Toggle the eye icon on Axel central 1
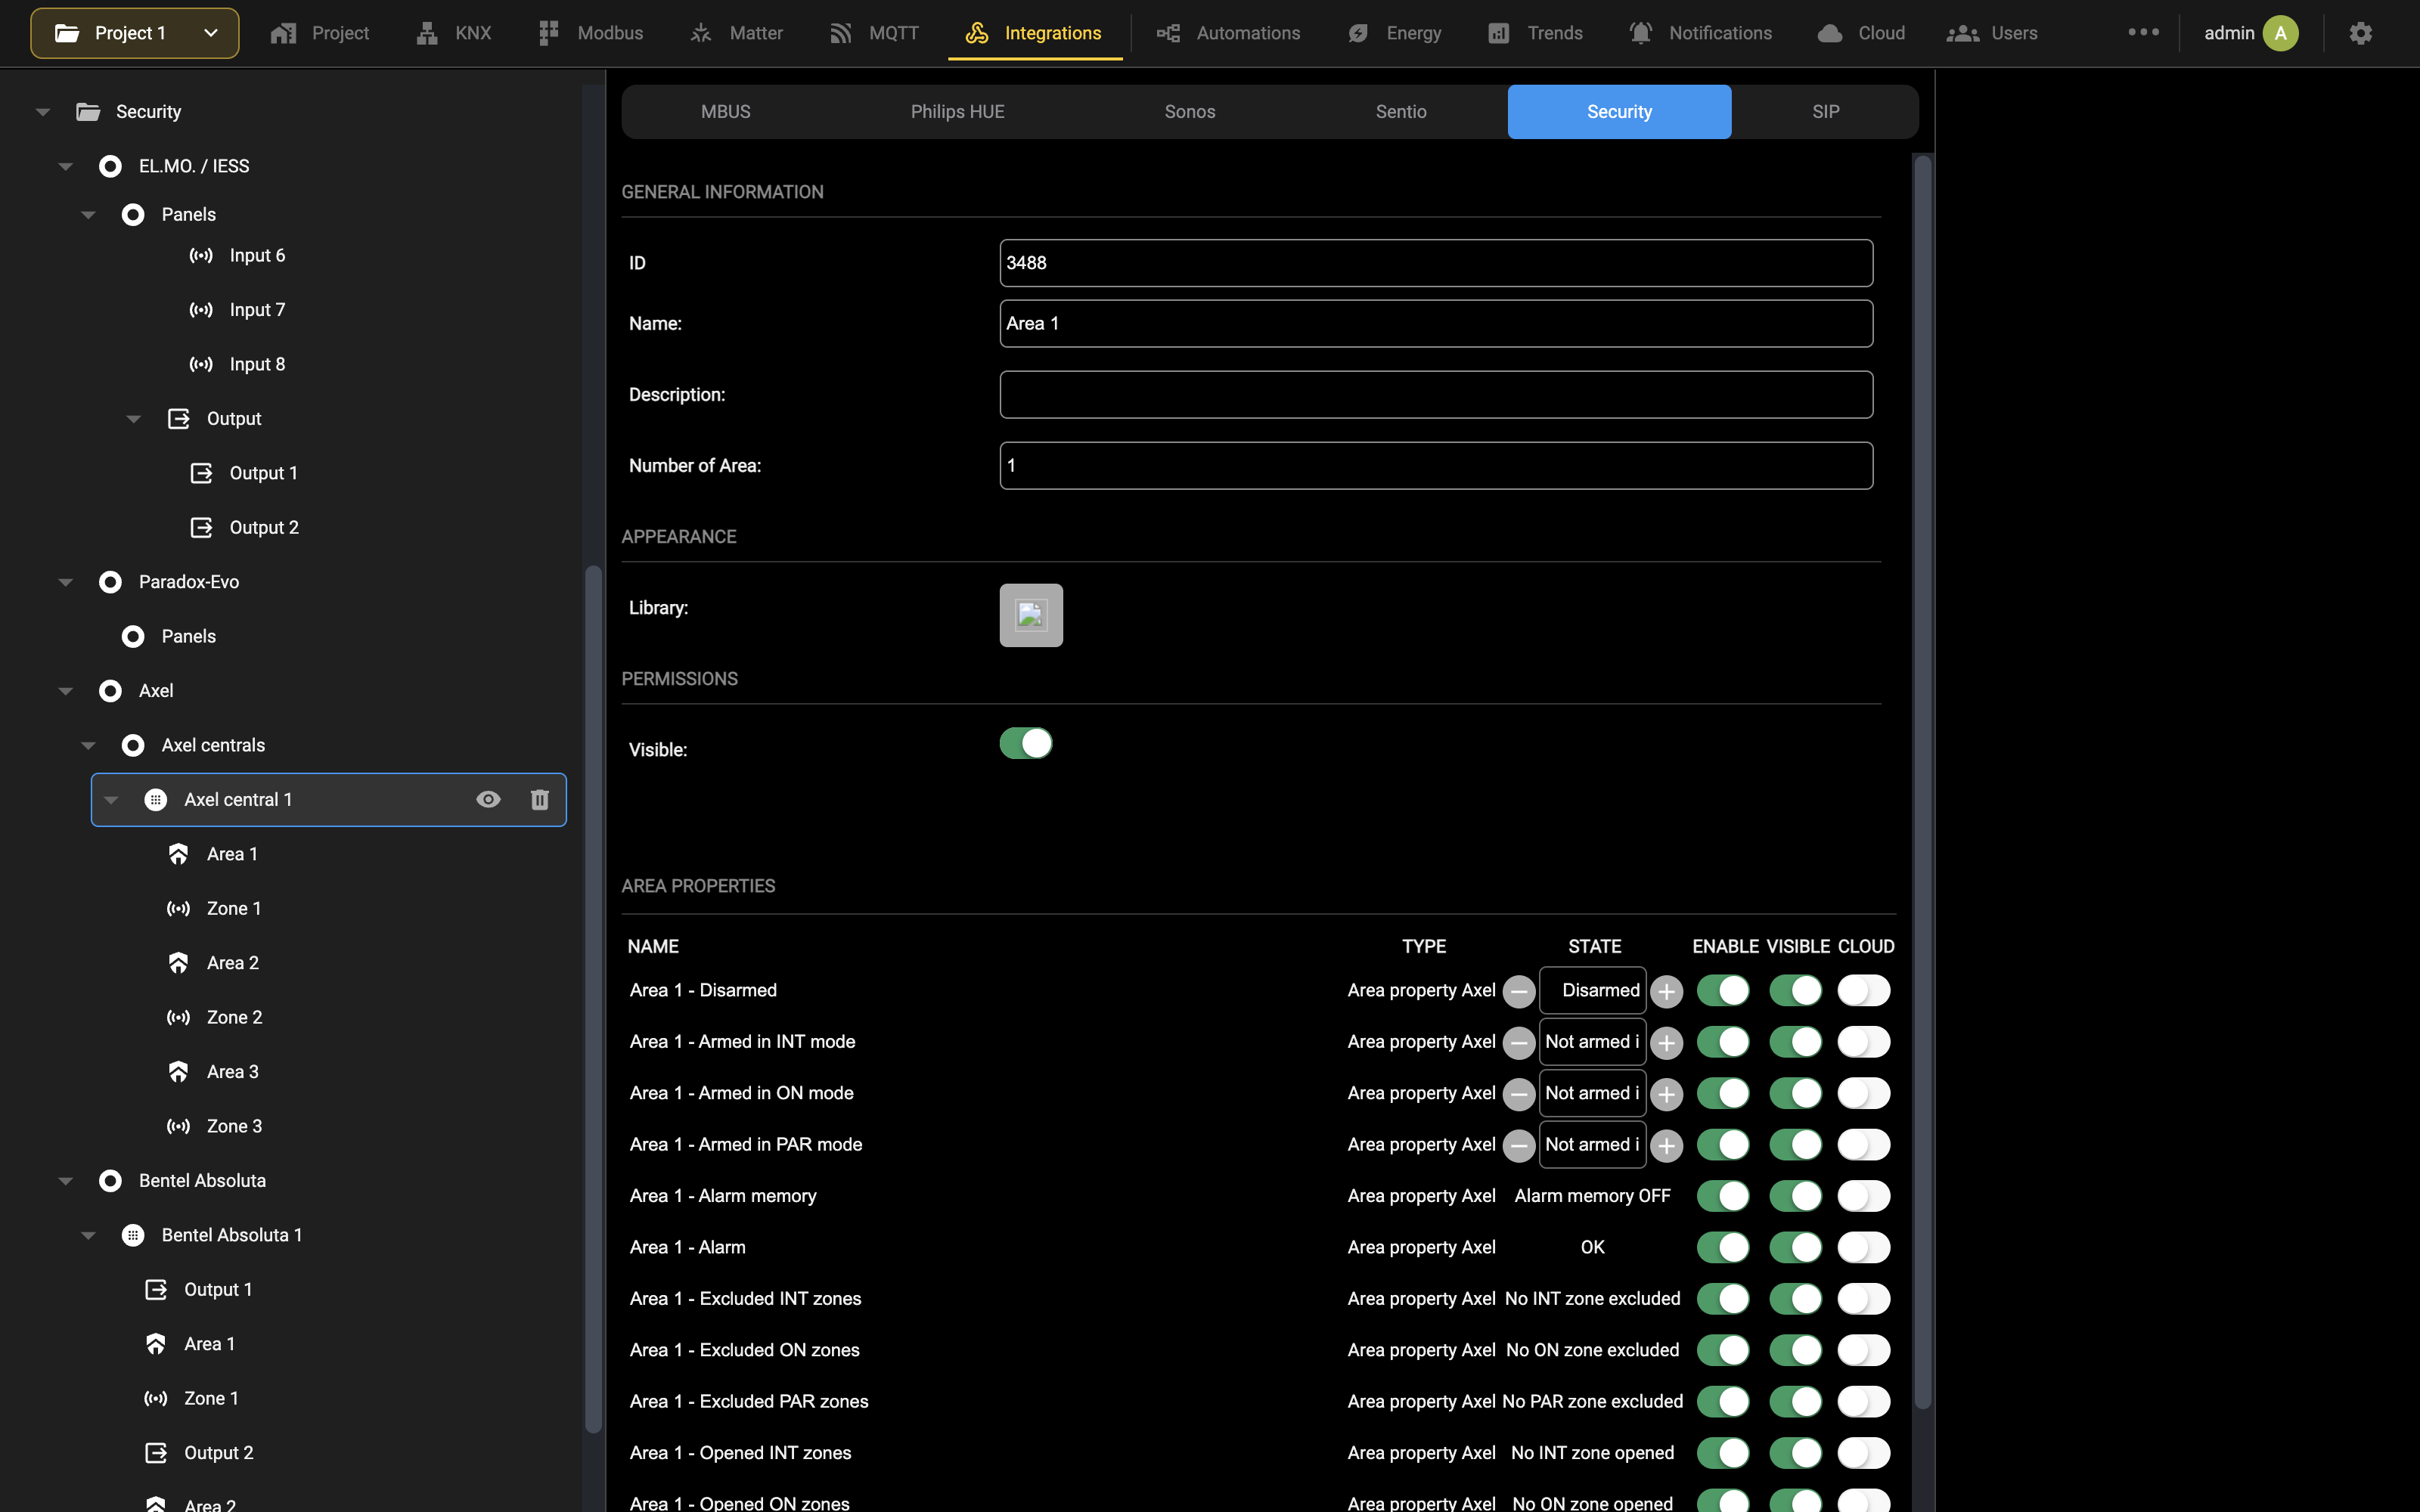The height and width of the screenshot is (1512, 2420). 488,799
